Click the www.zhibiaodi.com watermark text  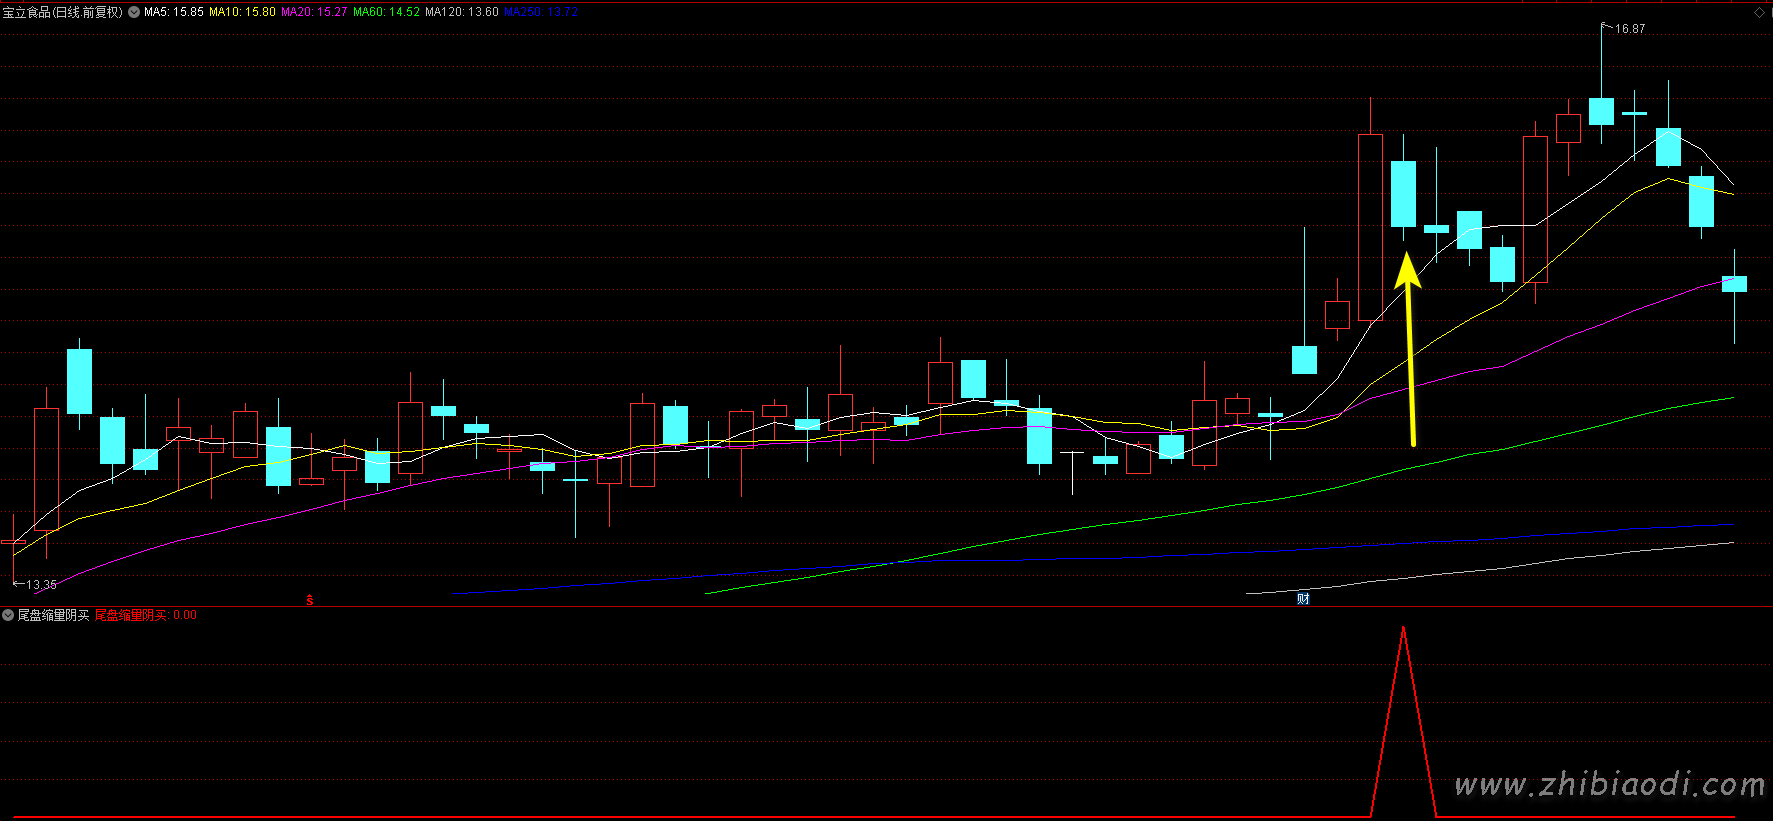1609,784
